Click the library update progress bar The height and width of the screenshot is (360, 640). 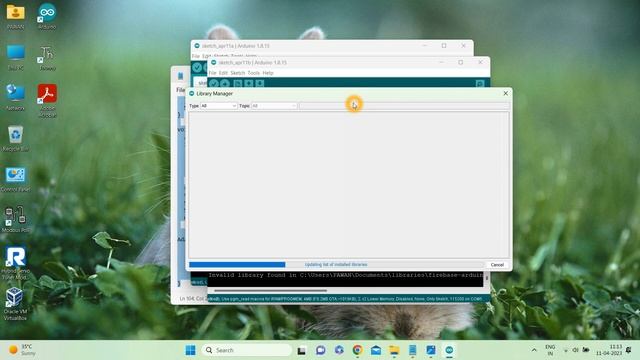click(x=336, y=265)
